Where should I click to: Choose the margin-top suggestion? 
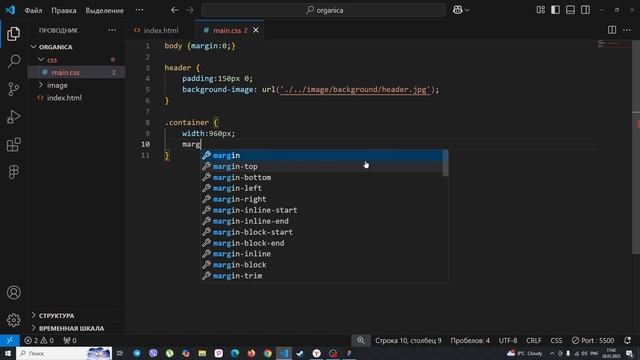[322, 167]
